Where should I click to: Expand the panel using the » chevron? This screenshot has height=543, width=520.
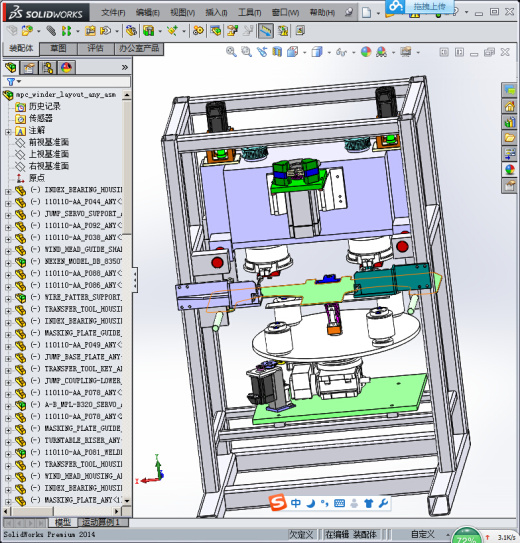pyautogui.click(x=125, y=67)
